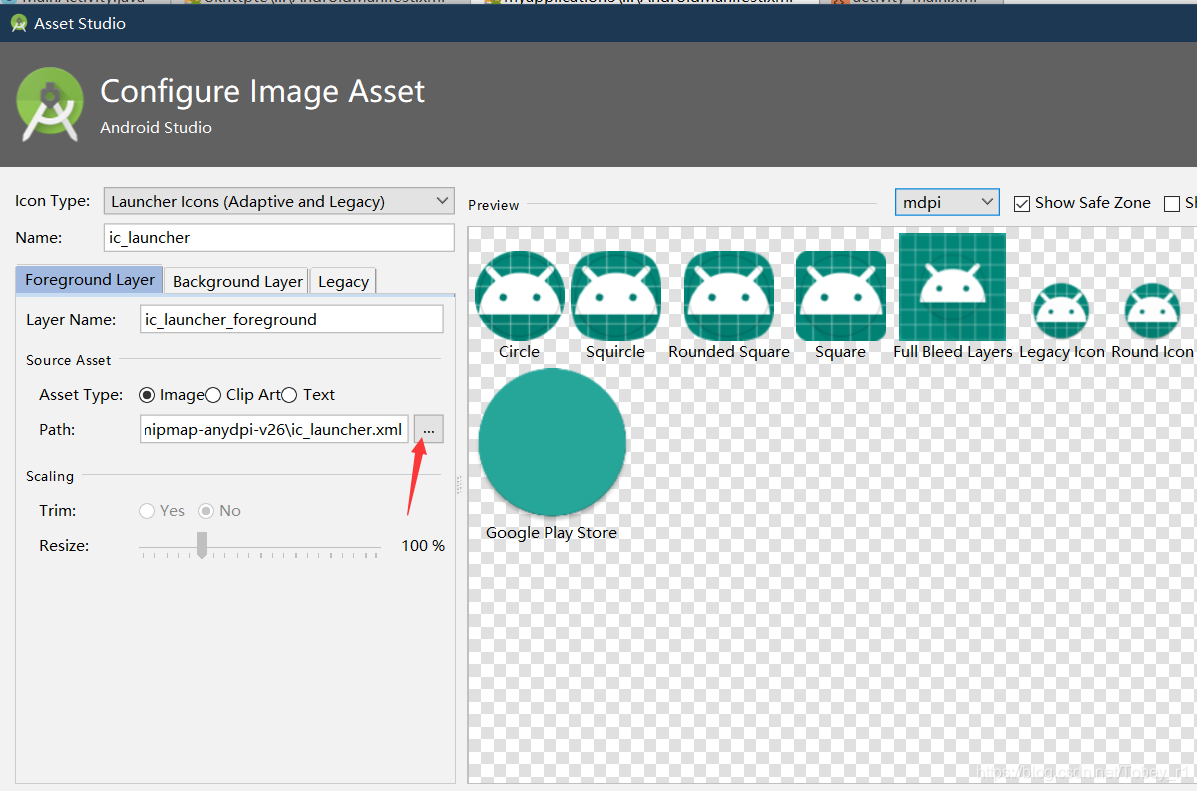The width and height of the screenshot is (1197, 791).
Task: Click the Squircle label text
Action: coord(615,352)
